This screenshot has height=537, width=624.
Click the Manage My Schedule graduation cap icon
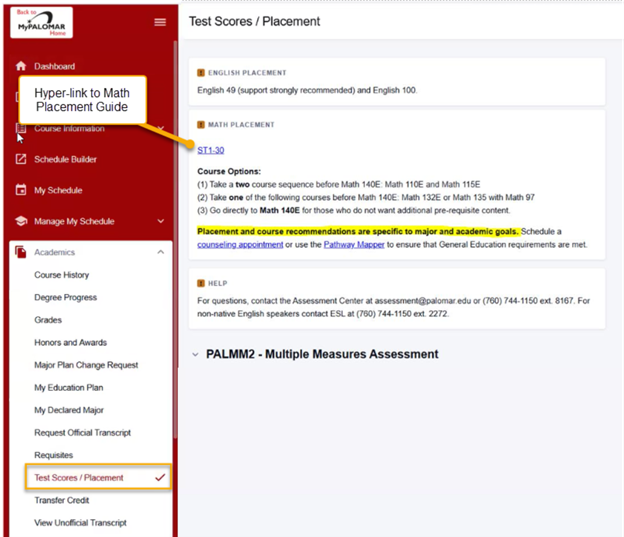coord(21,221)
